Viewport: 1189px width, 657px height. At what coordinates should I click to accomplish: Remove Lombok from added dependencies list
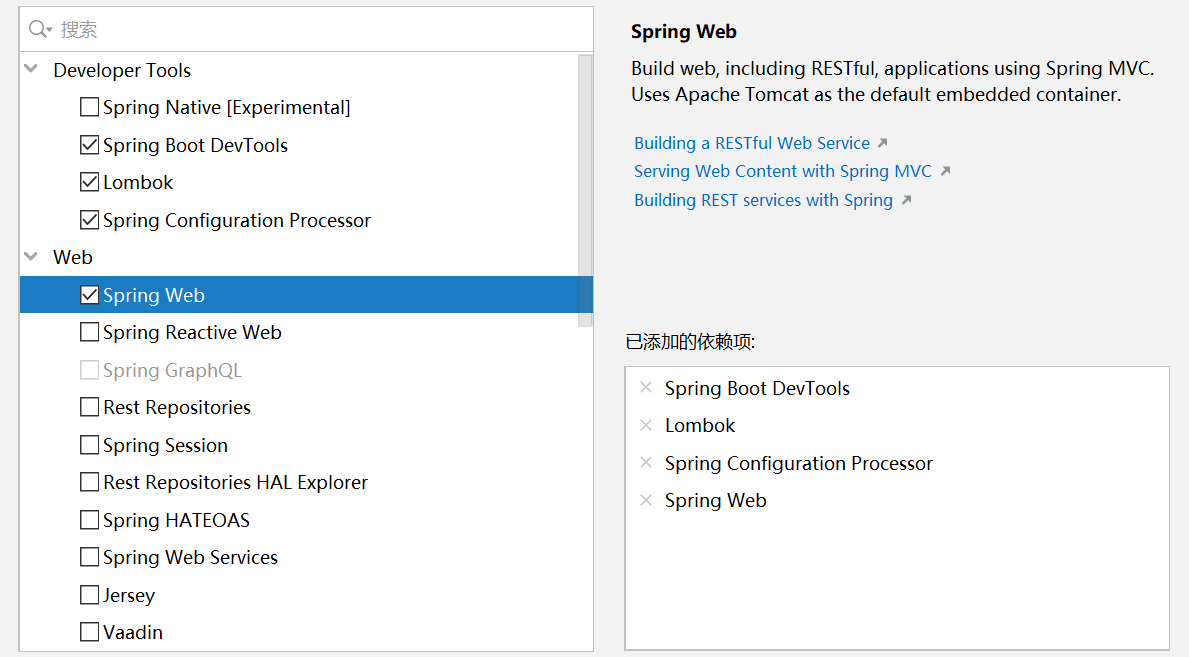tap(646, 425)
